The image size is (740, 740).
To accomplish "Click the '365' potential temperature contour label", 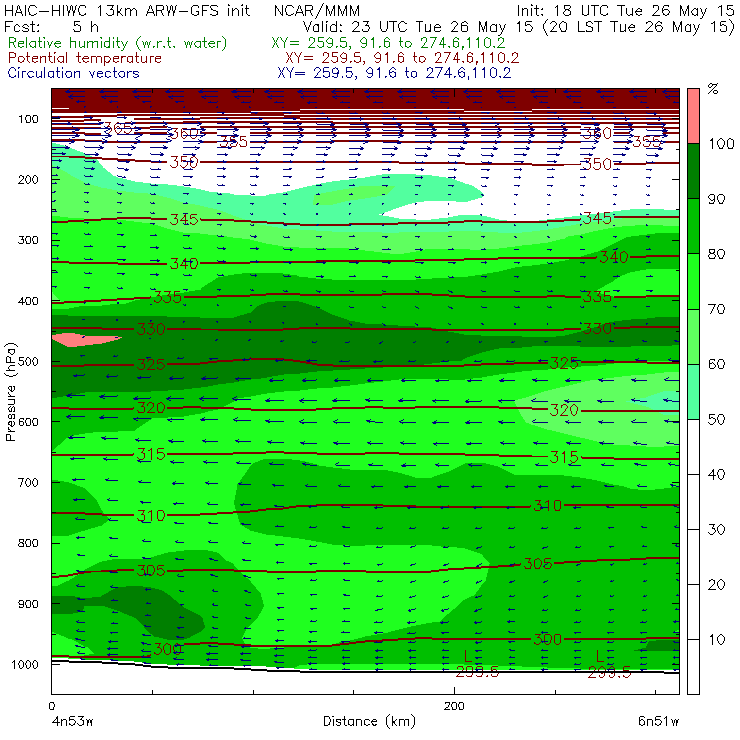I will point(118,128).
